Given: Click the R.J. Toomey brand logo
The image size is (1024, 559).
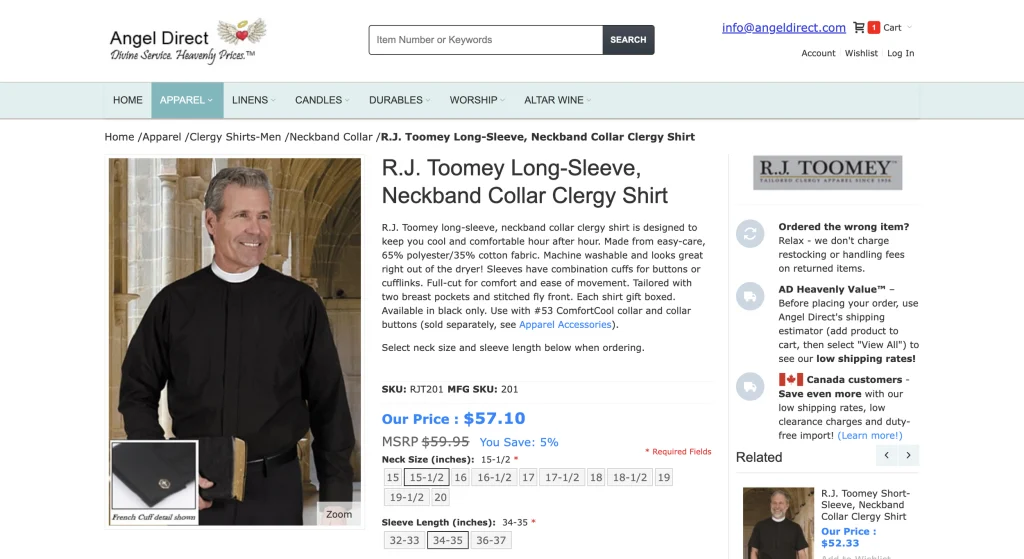Looking at the screenshot, I should click(x=827, y=172).
